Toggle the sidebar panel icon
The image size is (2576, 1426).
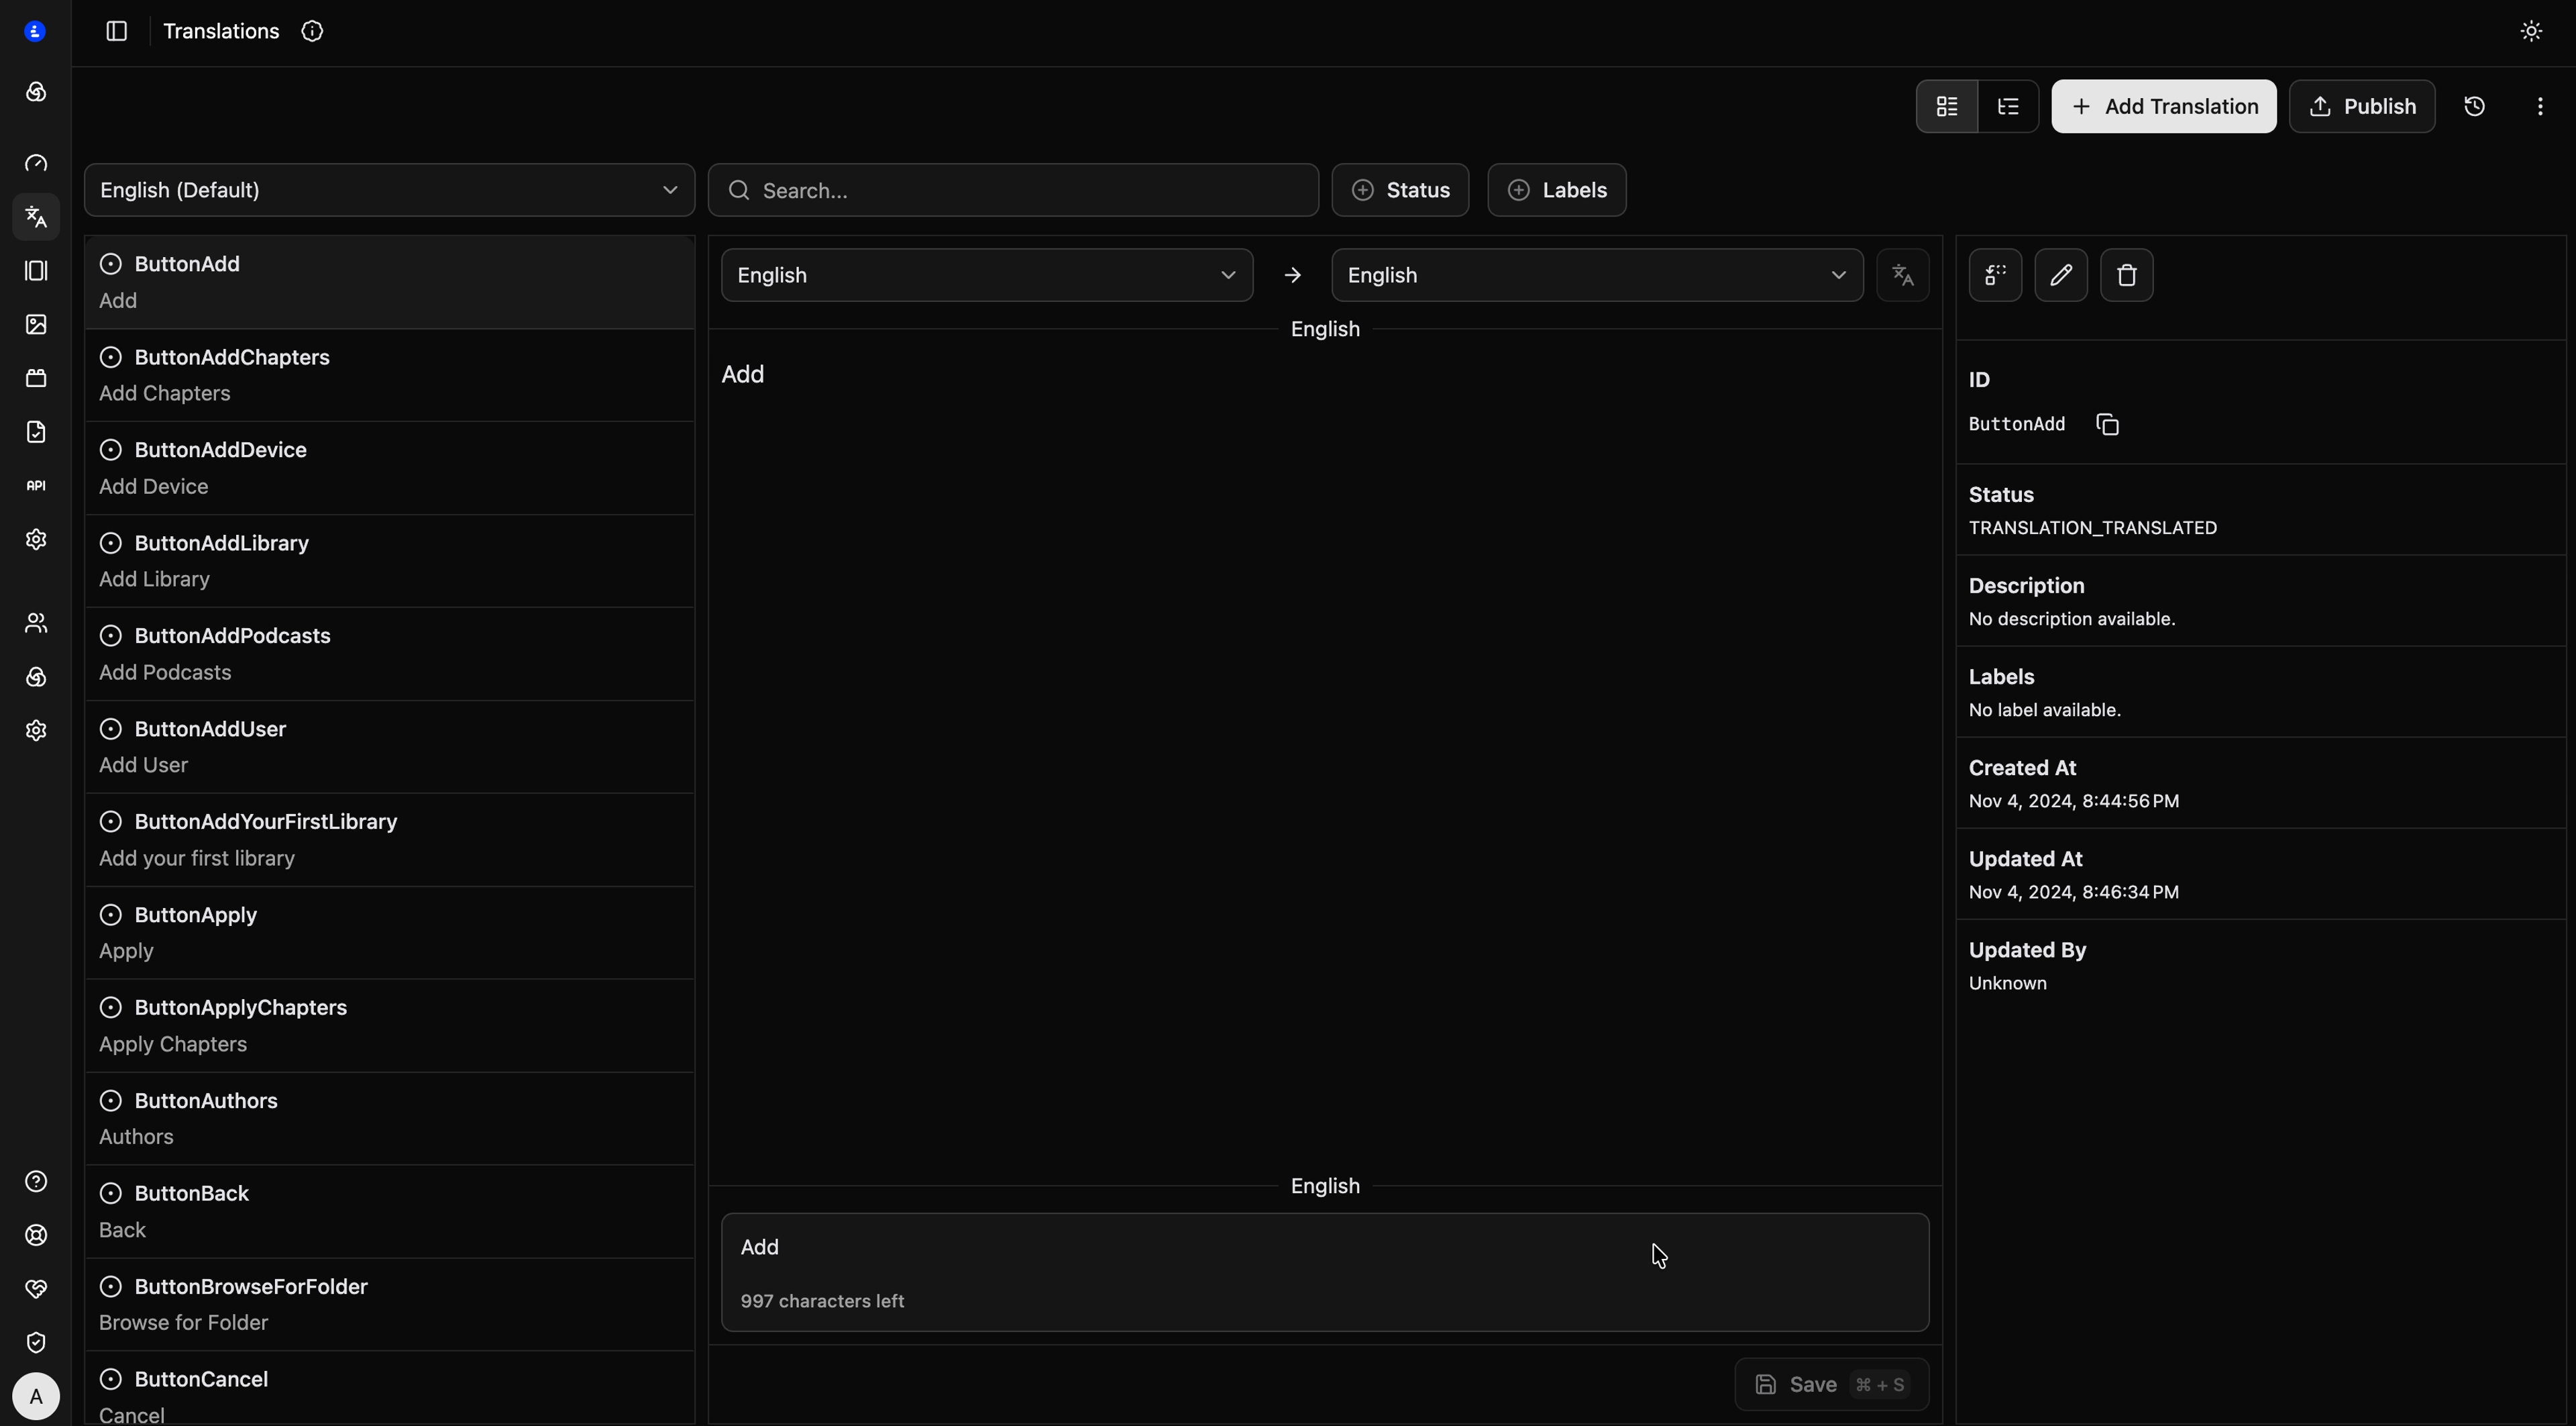pos(116,31)
